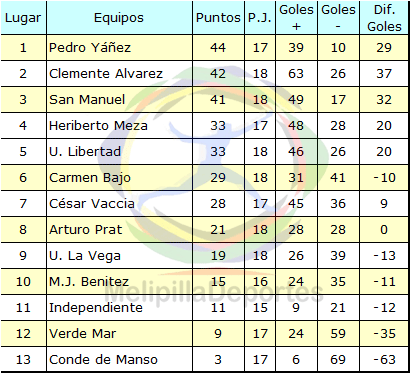Click the Dif. Goles header cell
Viewport: 410px width, 373px height.
384,18
